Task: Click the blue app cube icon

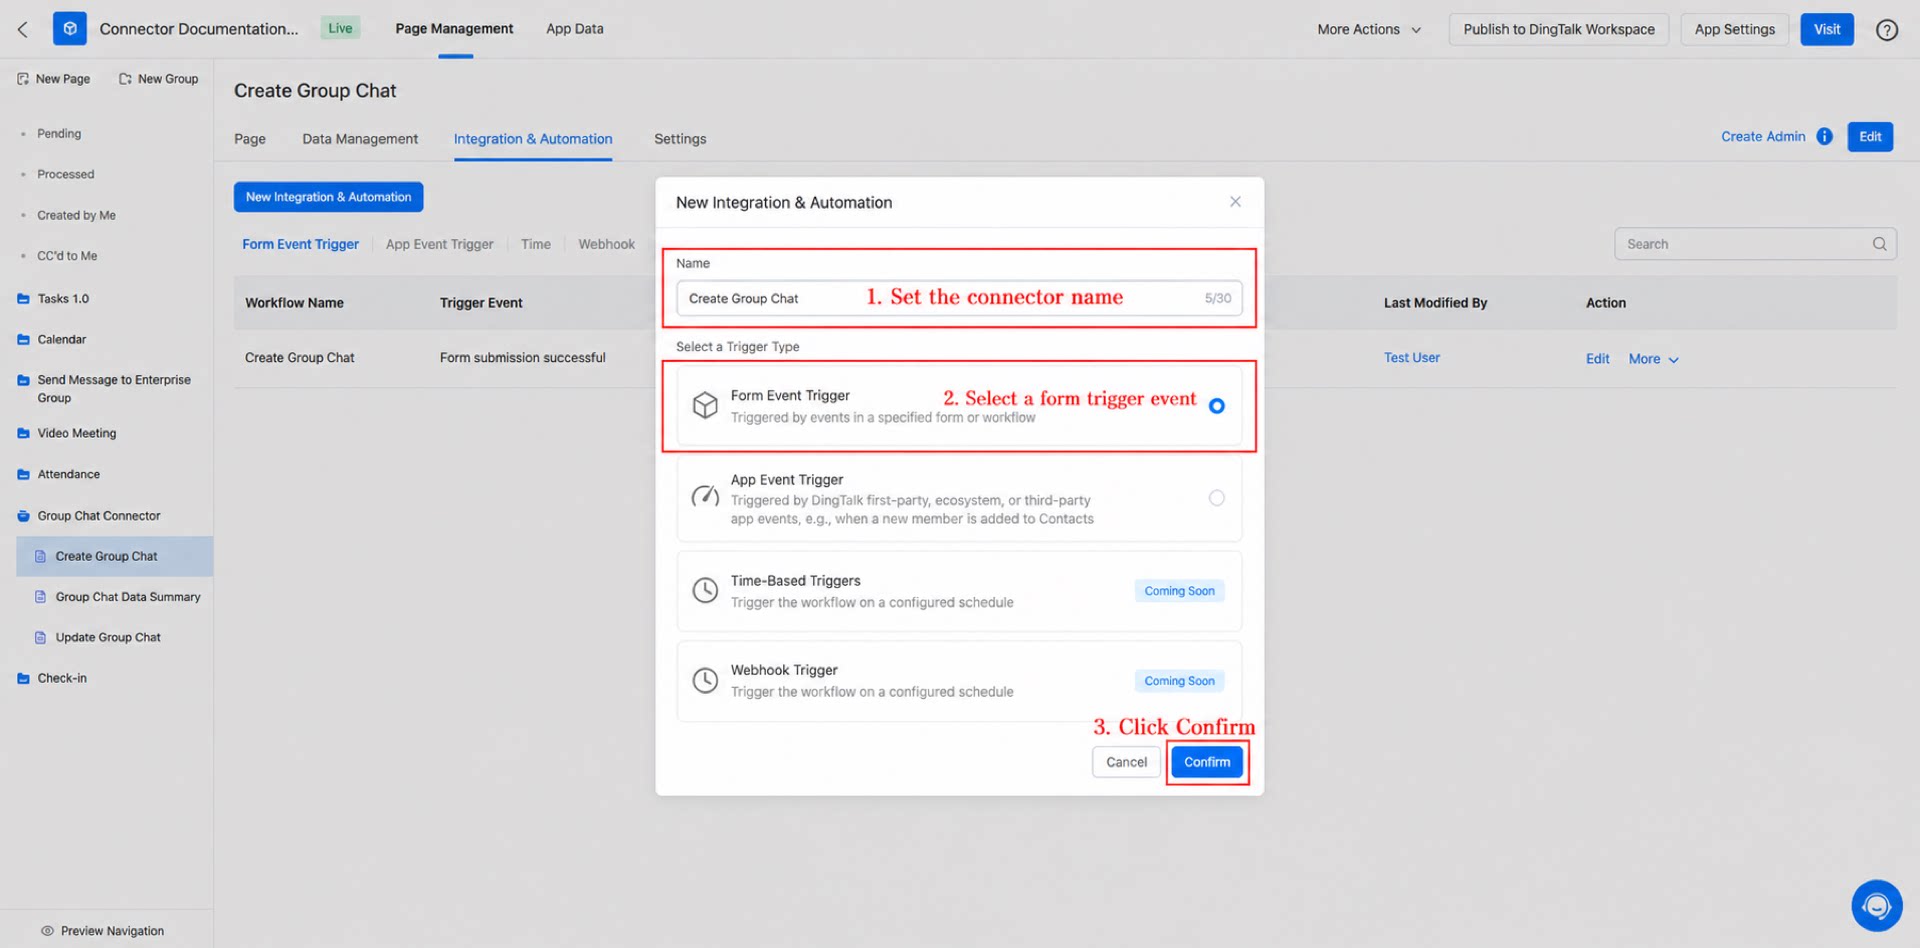Action: 70,29
